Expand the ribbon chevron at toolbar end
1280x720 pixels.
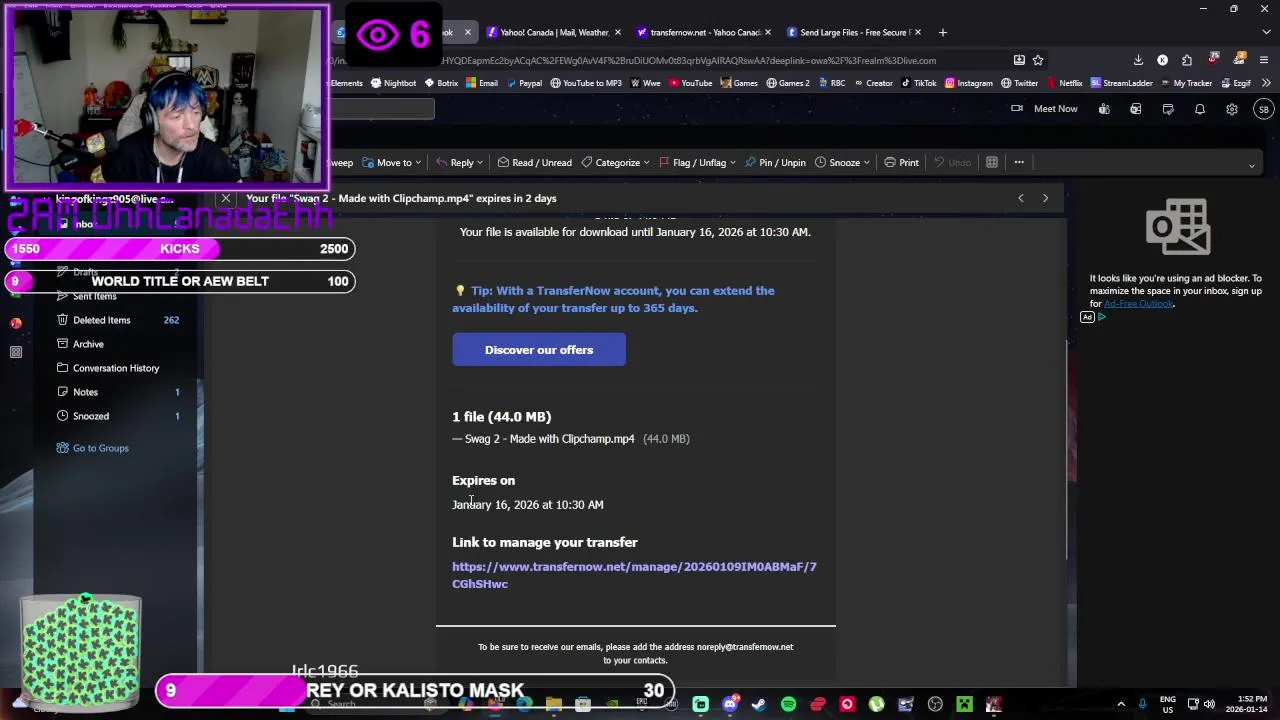(1251, 166)
